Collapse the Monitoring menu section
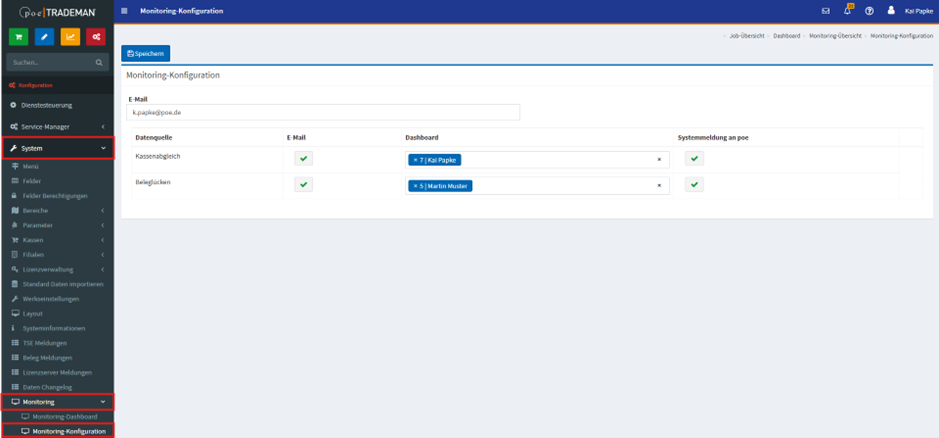 [x=57, y=401]
